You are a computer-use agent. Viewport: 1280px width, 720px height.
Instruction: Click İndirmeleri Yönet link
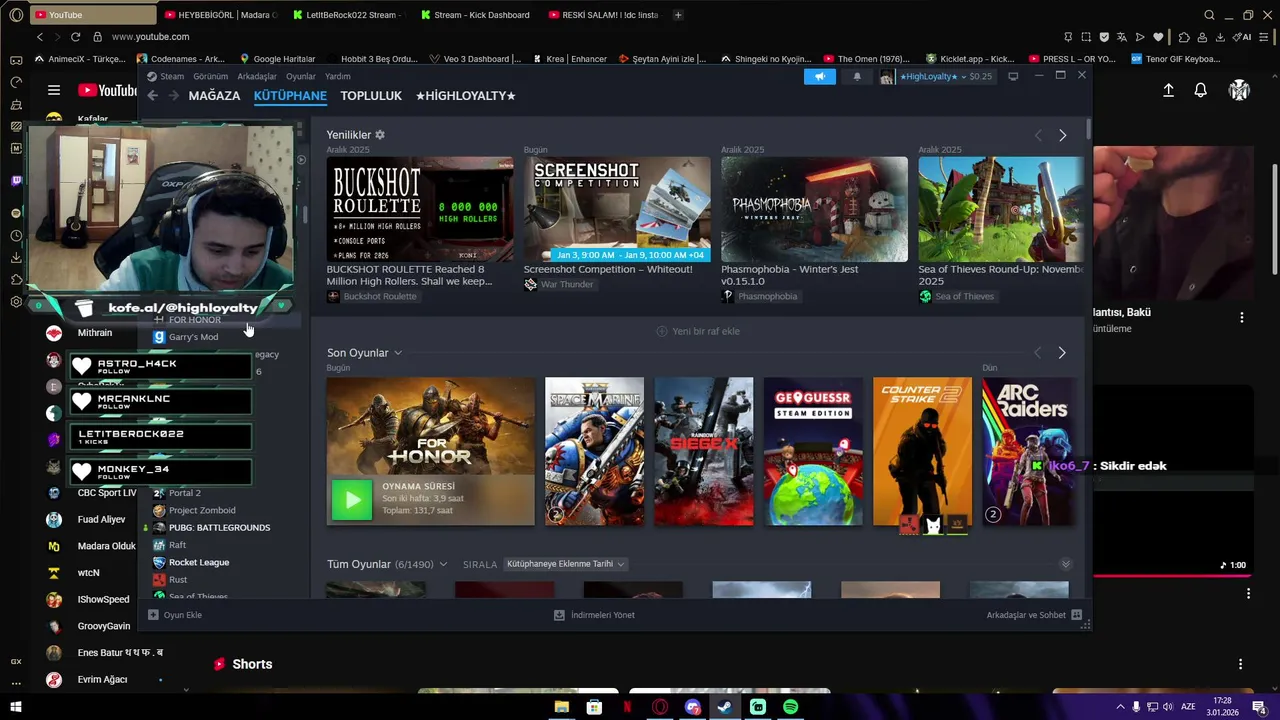[594, 615]
